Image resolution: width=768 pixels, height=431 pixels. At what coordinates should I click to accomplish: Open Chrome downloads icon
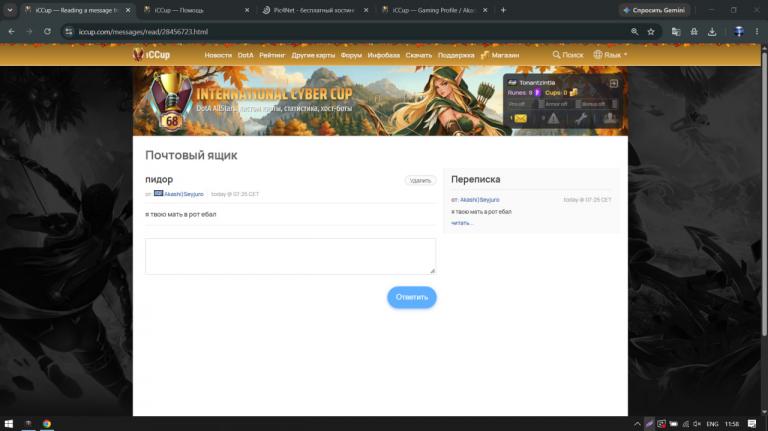pyautogui.click(x=712, y=31)
